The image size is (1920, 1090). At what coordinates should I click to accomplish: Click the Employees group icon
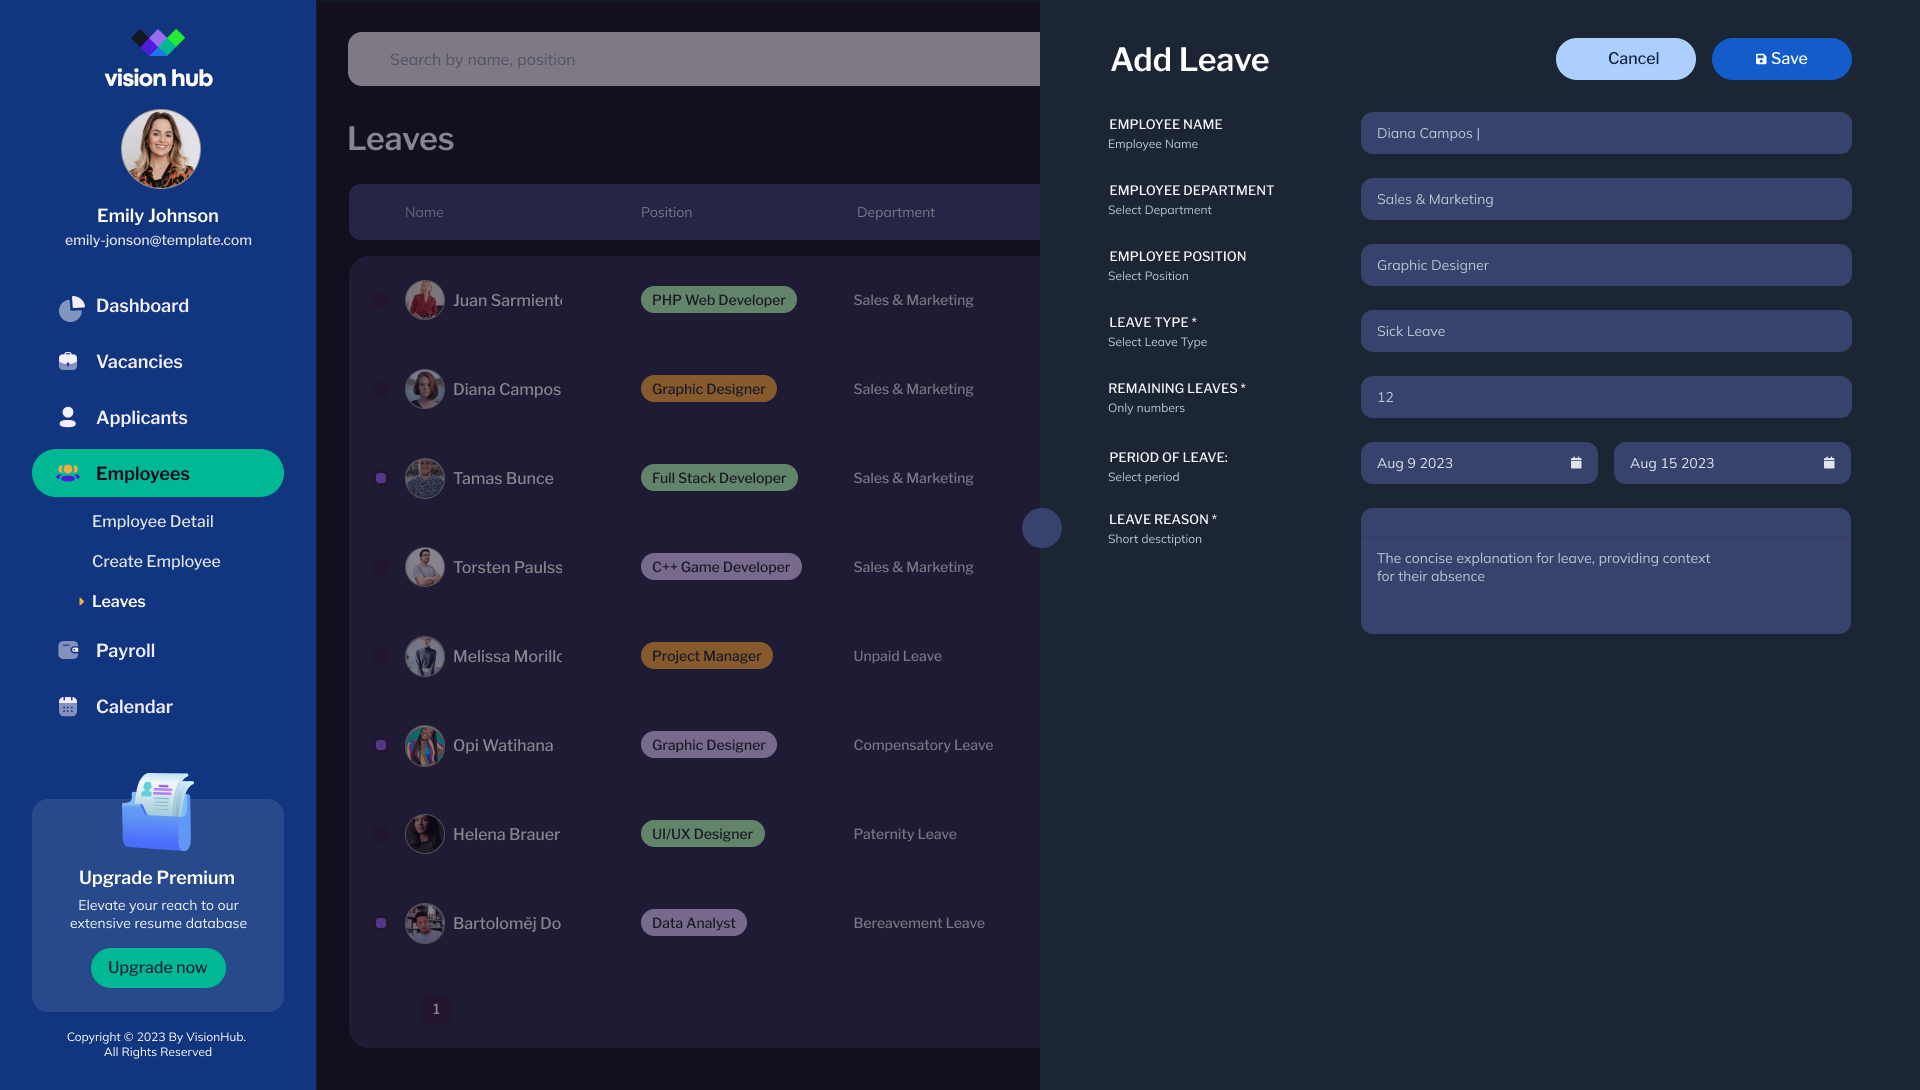[68, 473]
